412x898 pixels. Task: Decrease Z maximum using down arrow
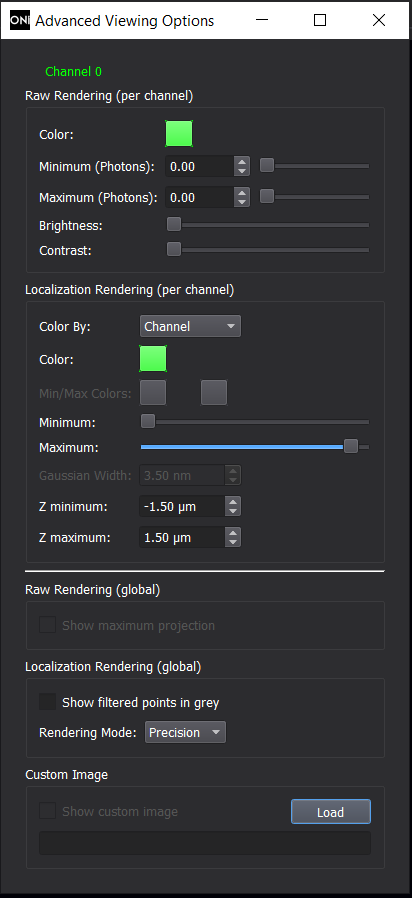pos(233,542)
